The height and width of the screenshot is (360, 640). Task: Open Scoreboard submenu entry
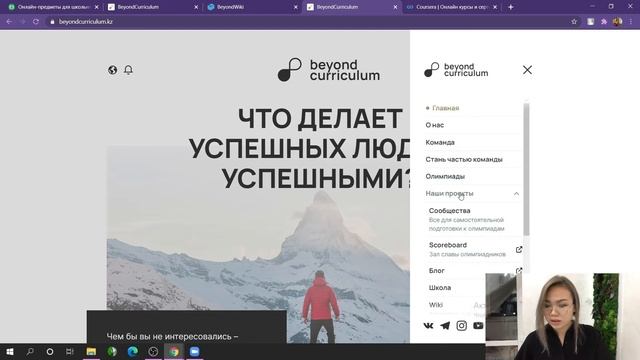point(448,245)
